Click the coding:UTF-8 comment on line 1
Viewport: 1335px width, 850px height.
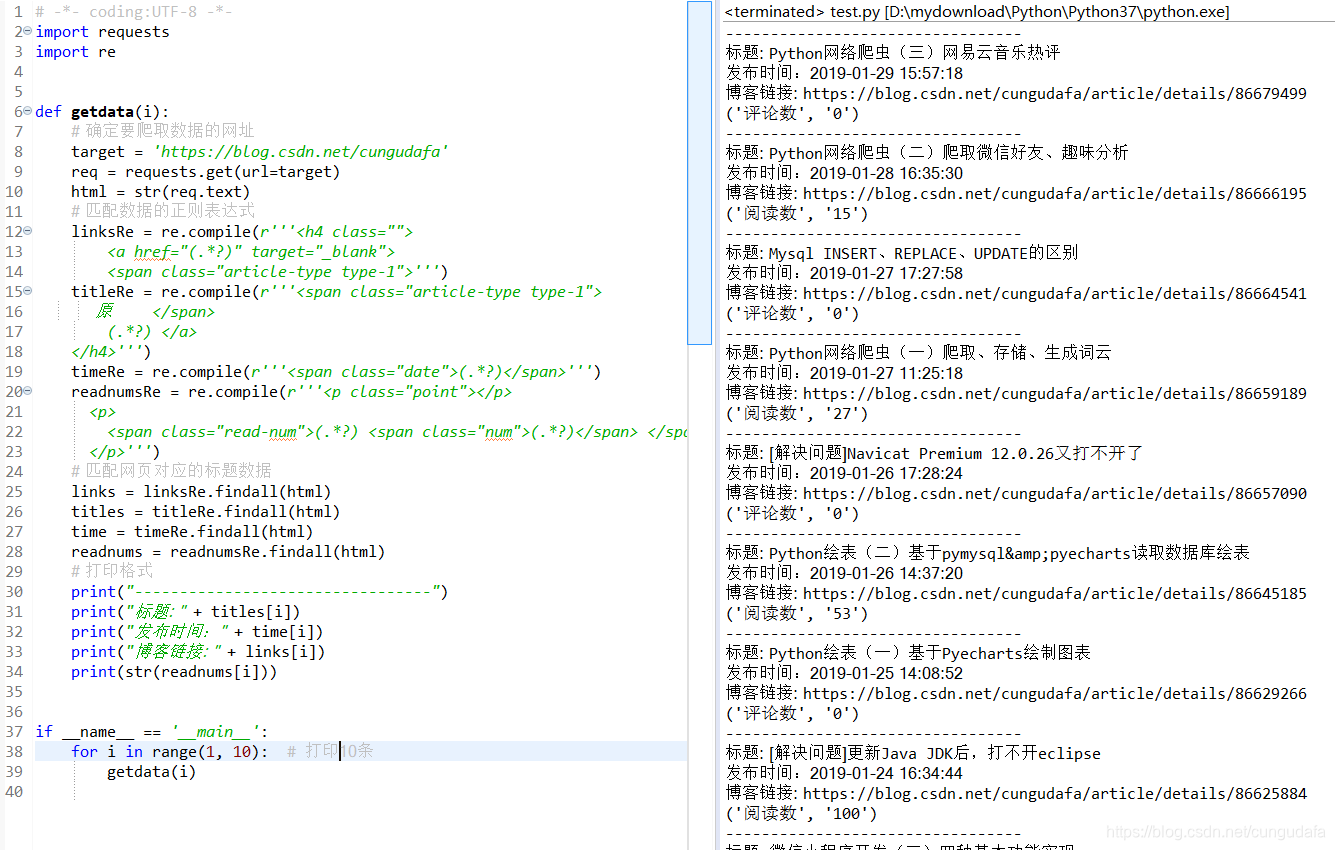point(134,12)
